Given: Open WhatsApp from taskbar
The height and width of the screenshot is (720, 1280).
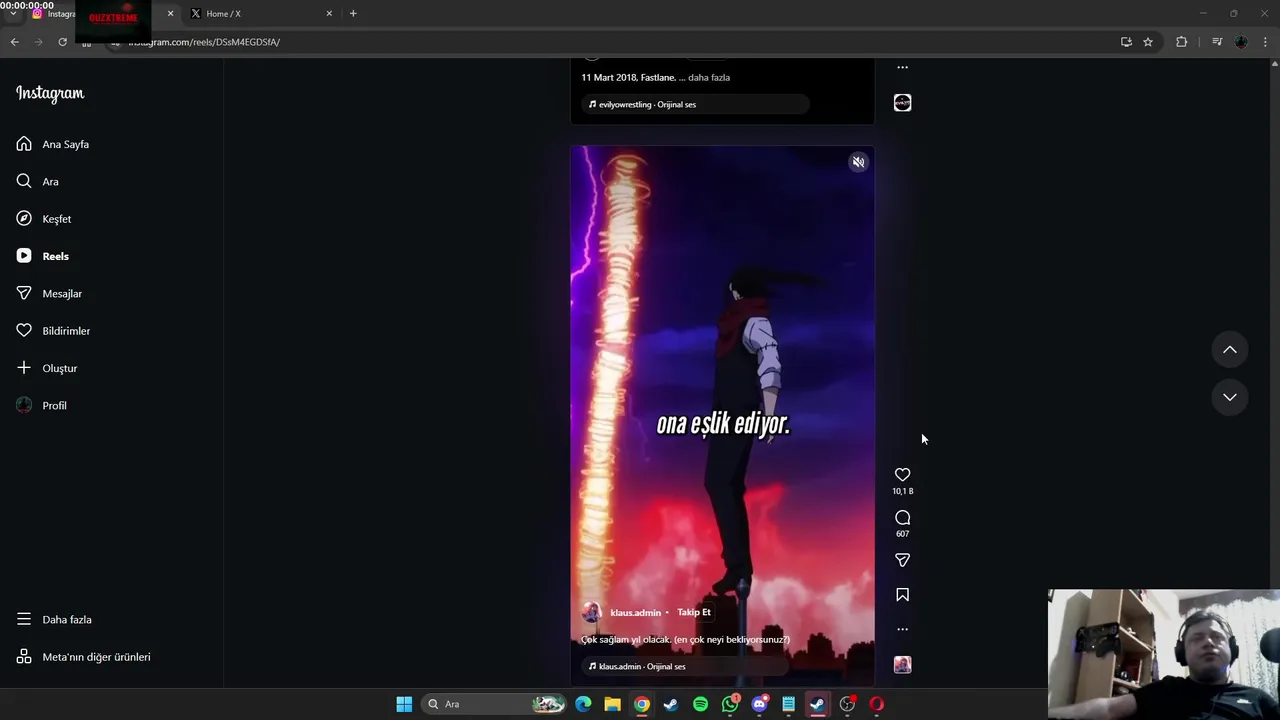Looking at the screenshot, I should (730, 704).
